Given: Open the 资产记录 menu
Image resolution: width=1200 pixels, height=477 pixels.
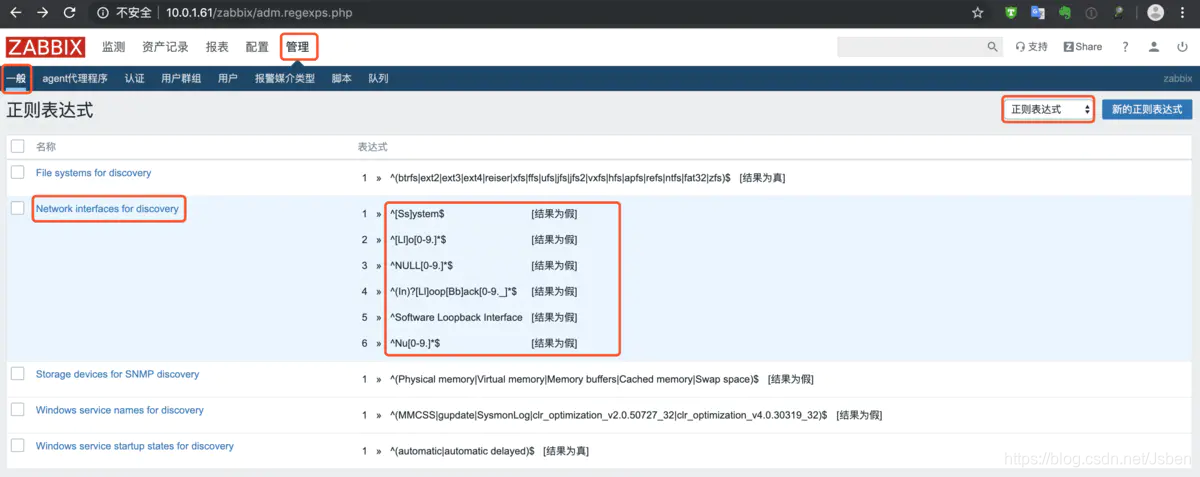Looking at the screenshot, I should 165,47.
